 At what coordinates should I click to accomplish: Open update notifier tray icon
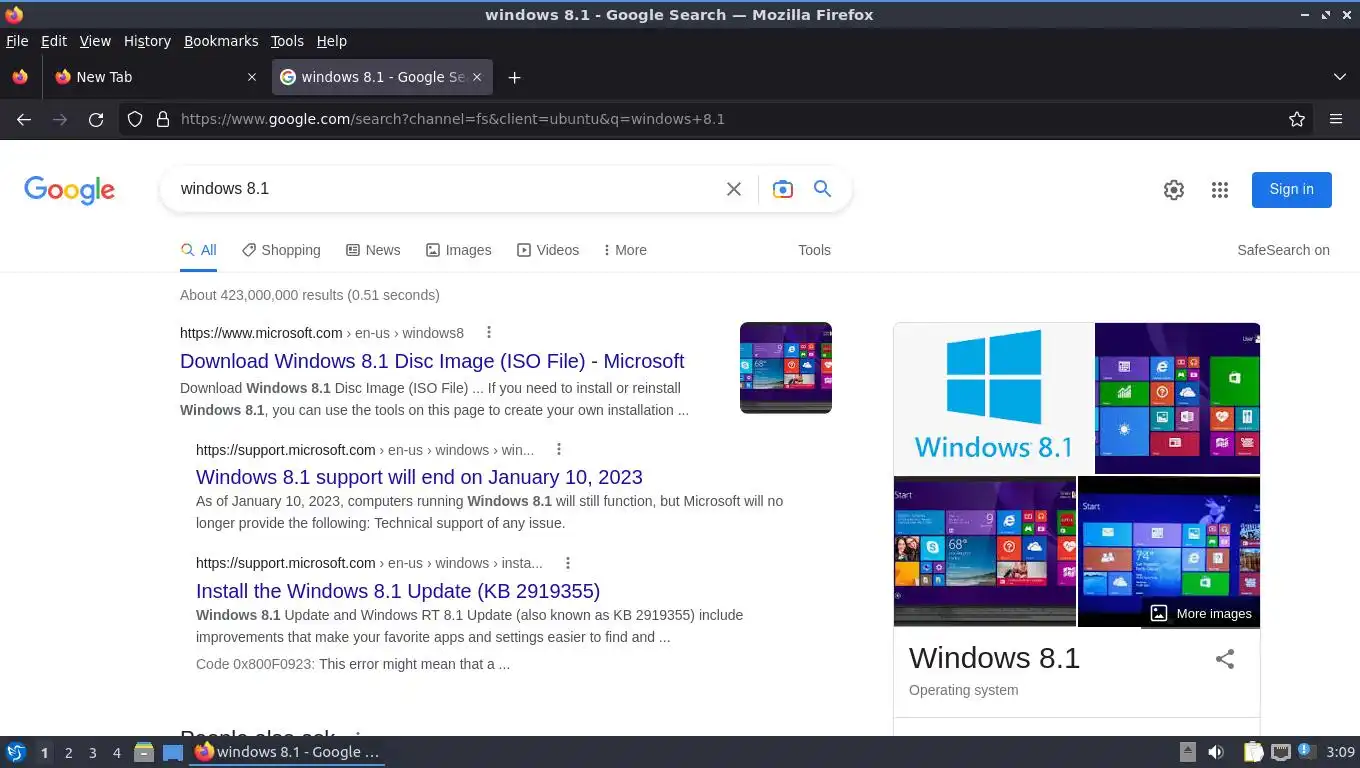coord(1305,751)
